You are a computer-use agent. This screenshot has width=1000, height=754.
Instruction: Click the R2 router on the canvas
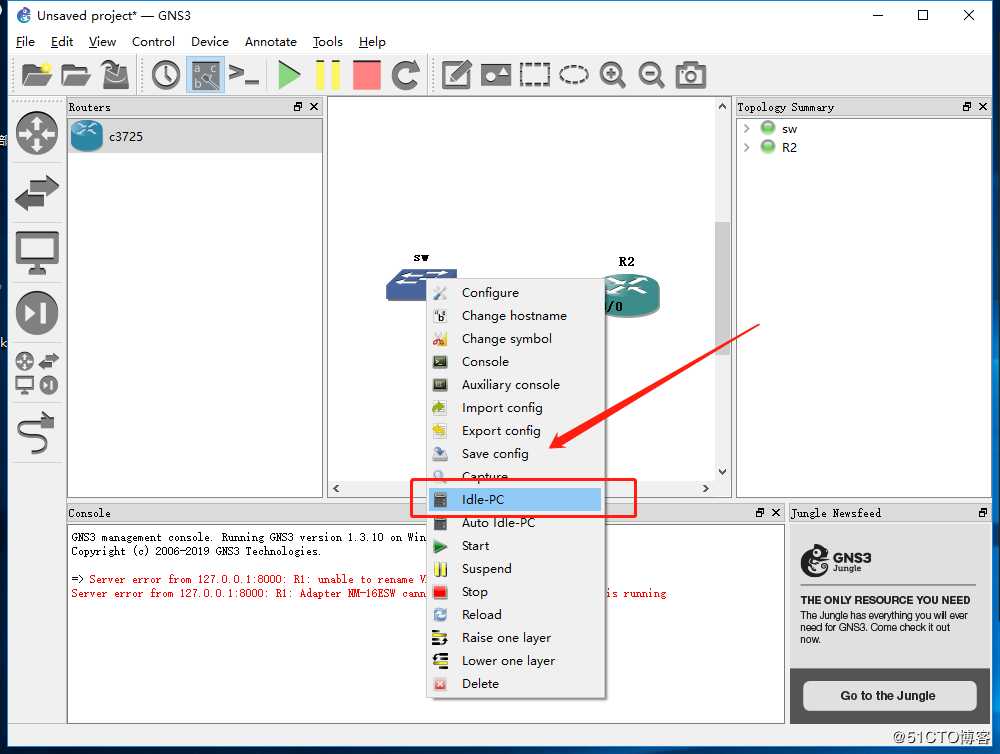tap(633, 295)
